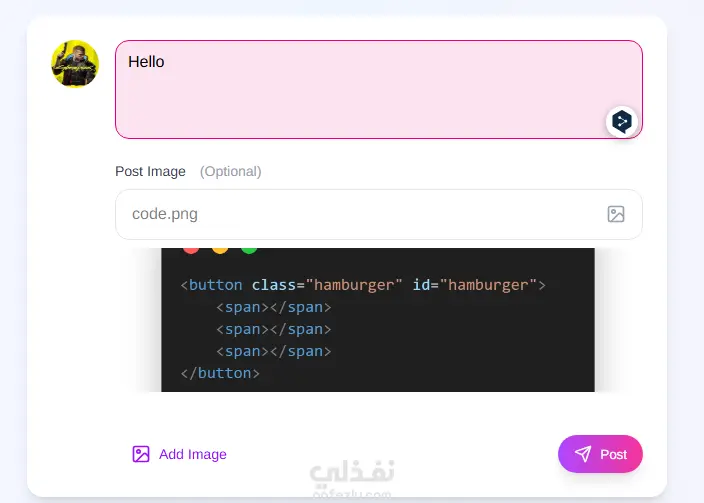The width and height of the screenshot is (704, 503).
Task: Click the first <span></span> code line
Action: (x=273, y=307)
